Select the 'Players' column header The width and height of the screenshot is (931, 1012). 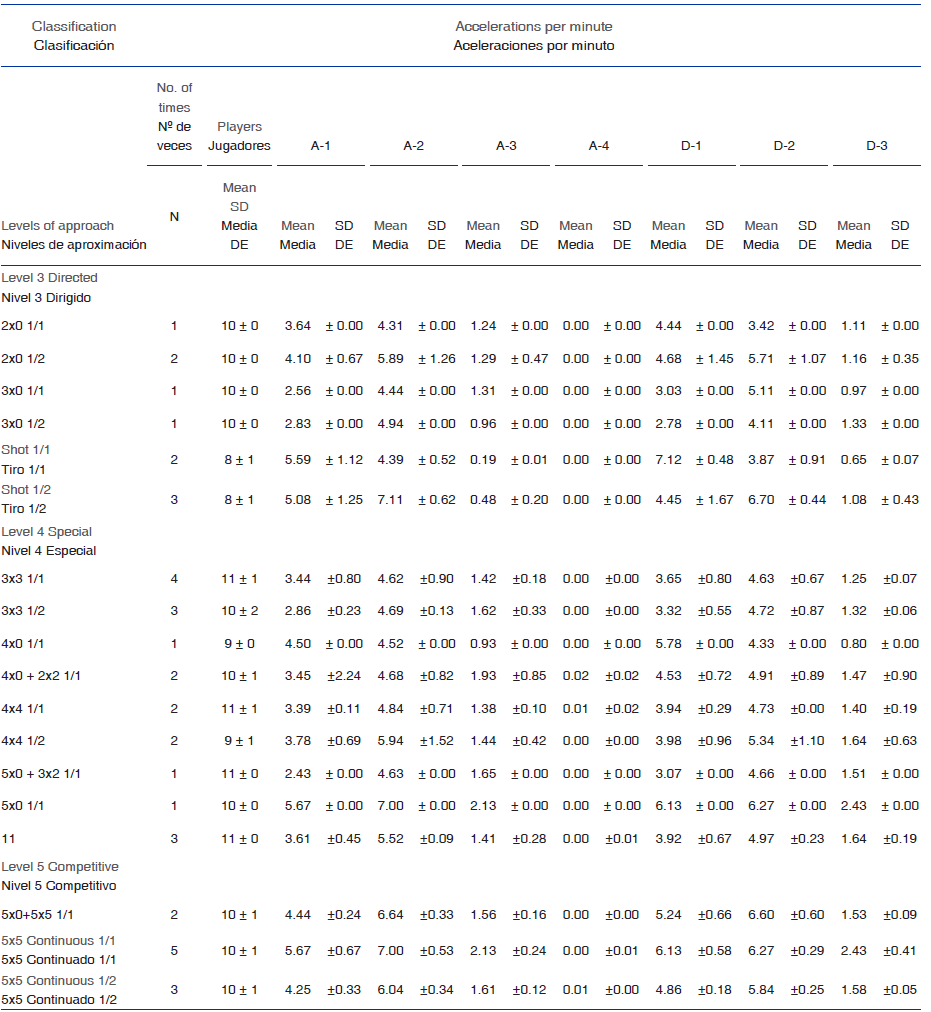239,127
